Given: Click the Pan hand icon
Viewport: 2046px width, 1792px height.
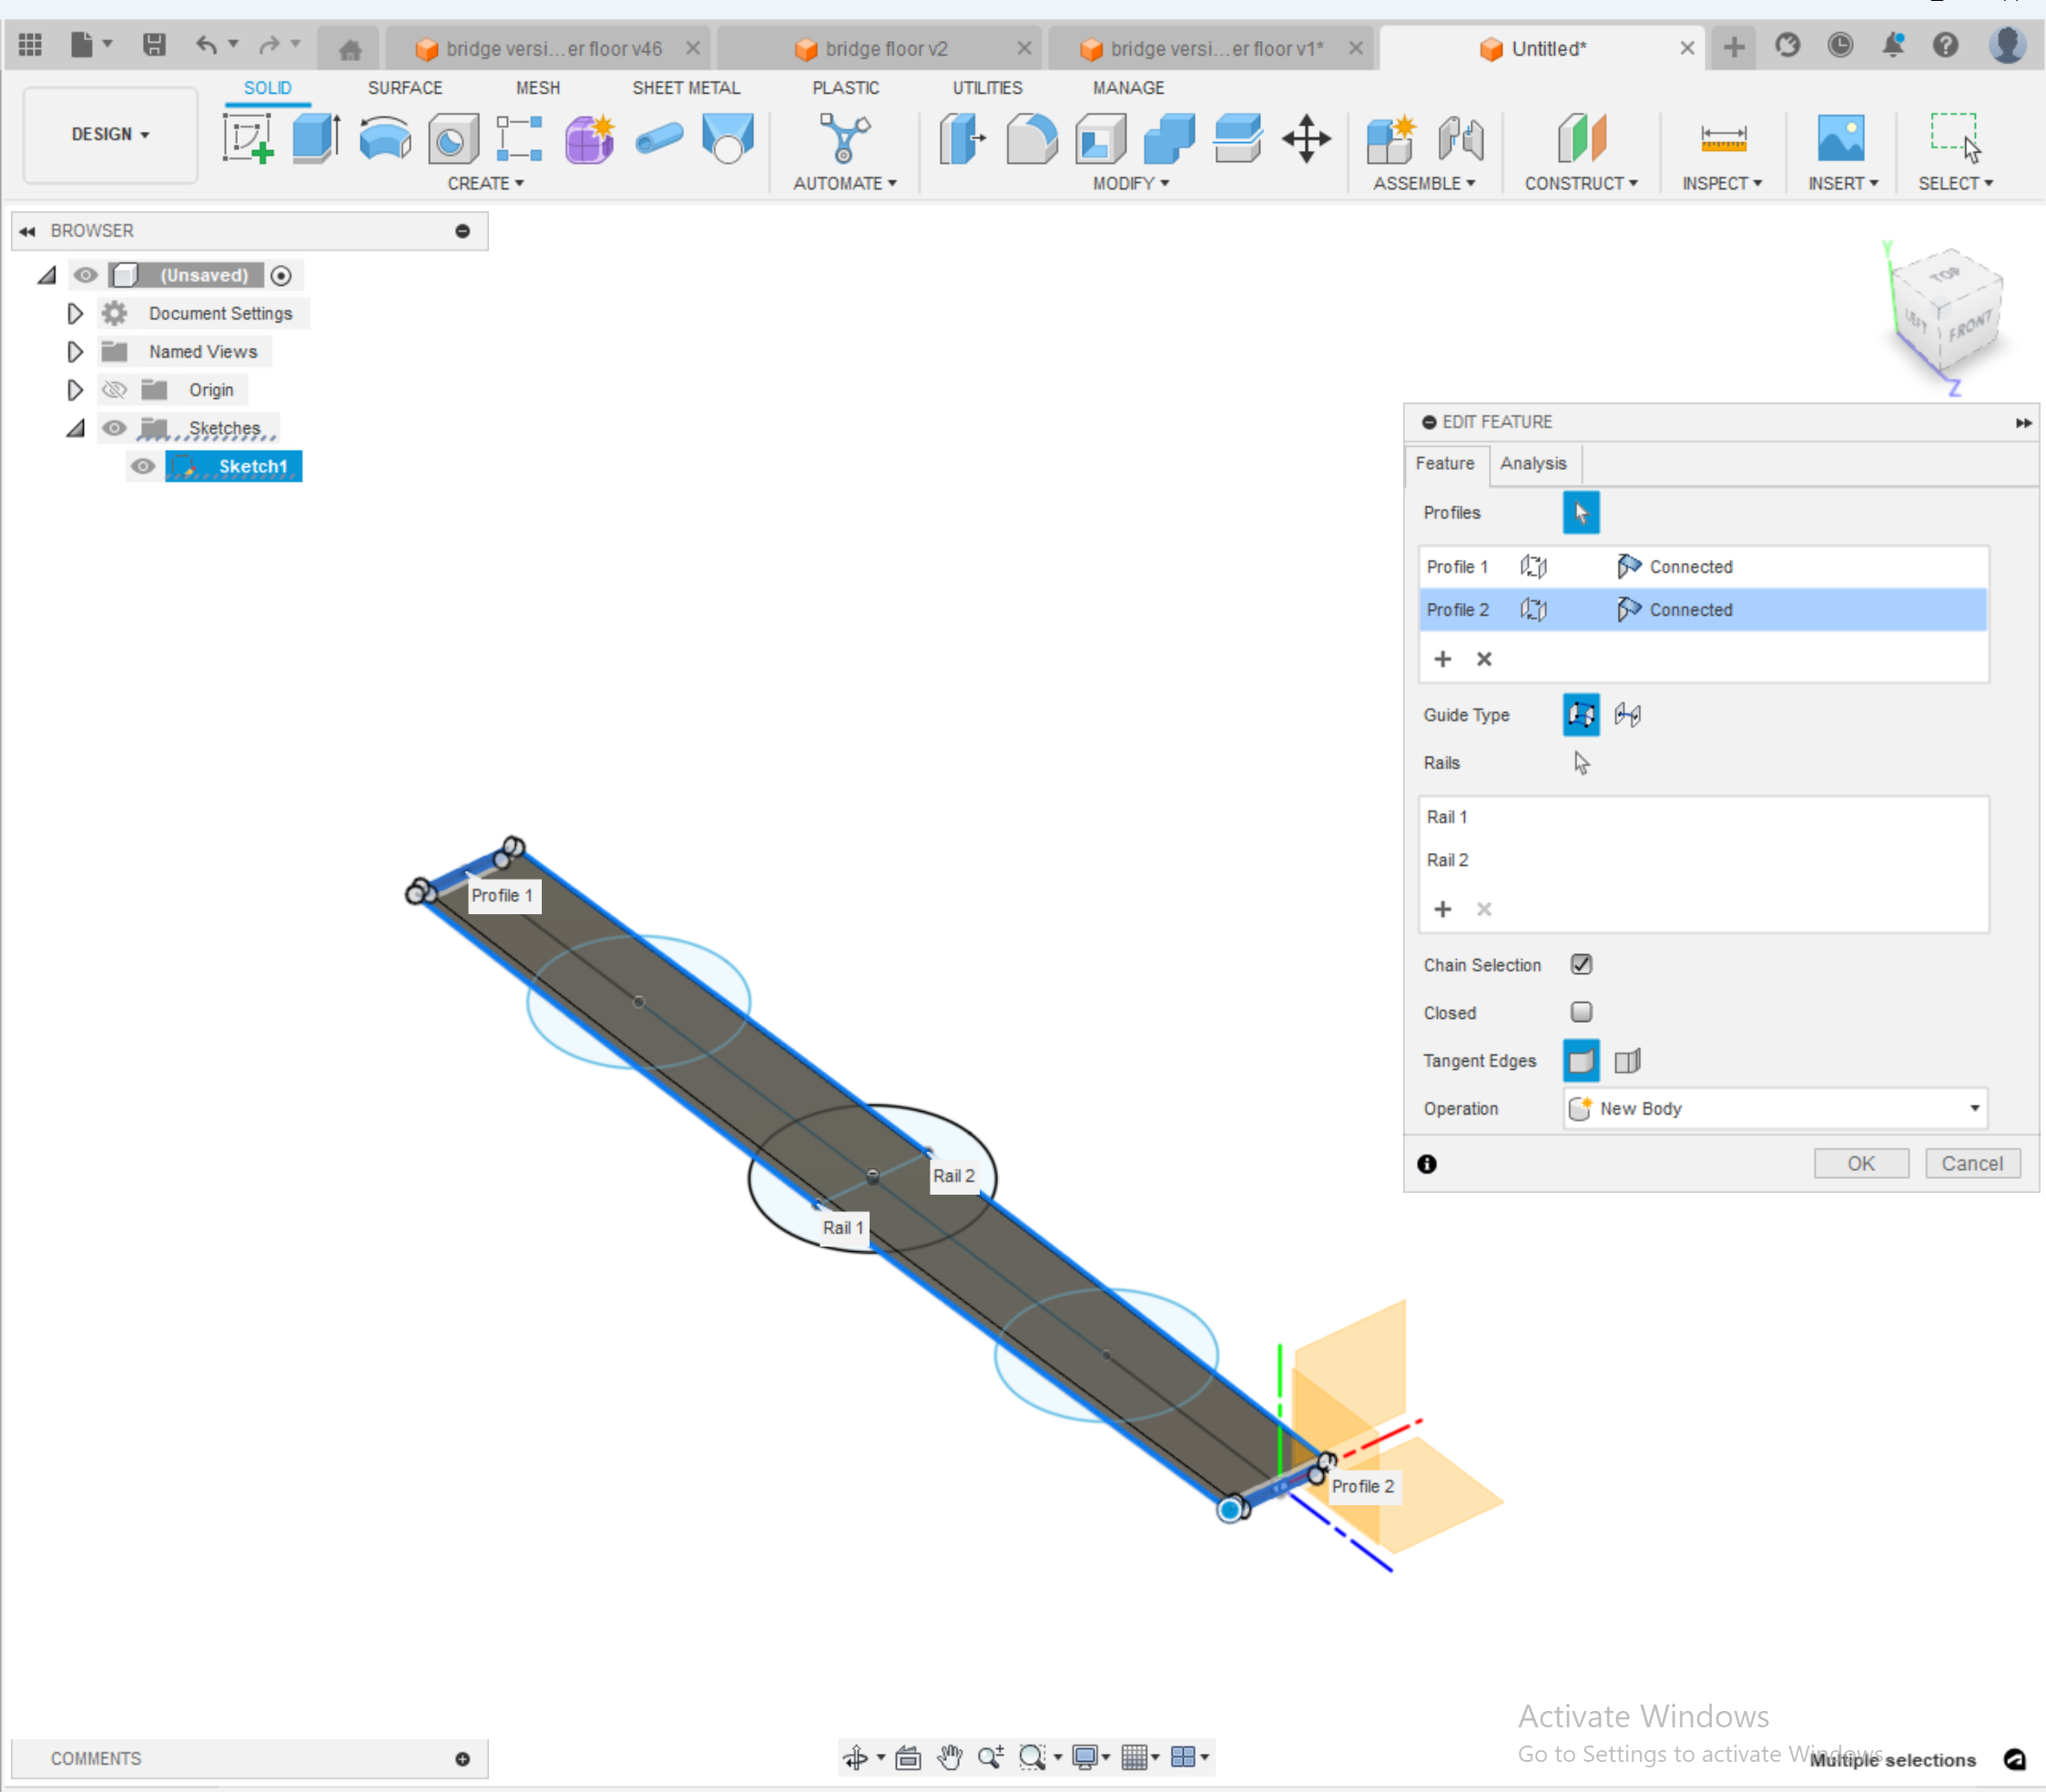Looking at the screenshot, I should pyautogui.click(x=949, y=1757).
